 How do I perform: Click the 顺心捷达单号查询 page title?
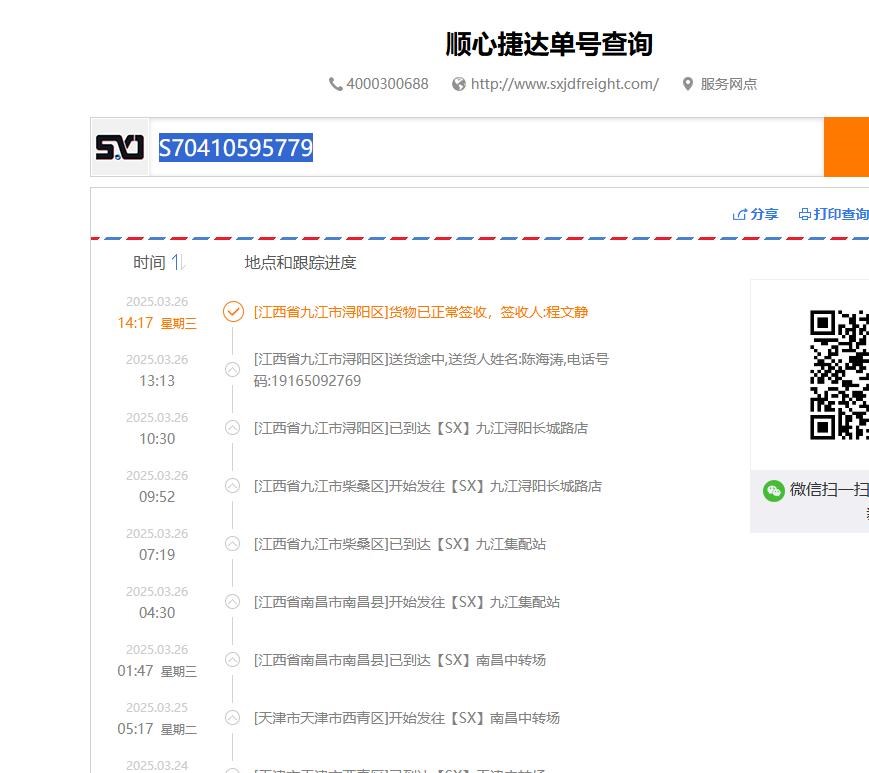click(549, 44)
